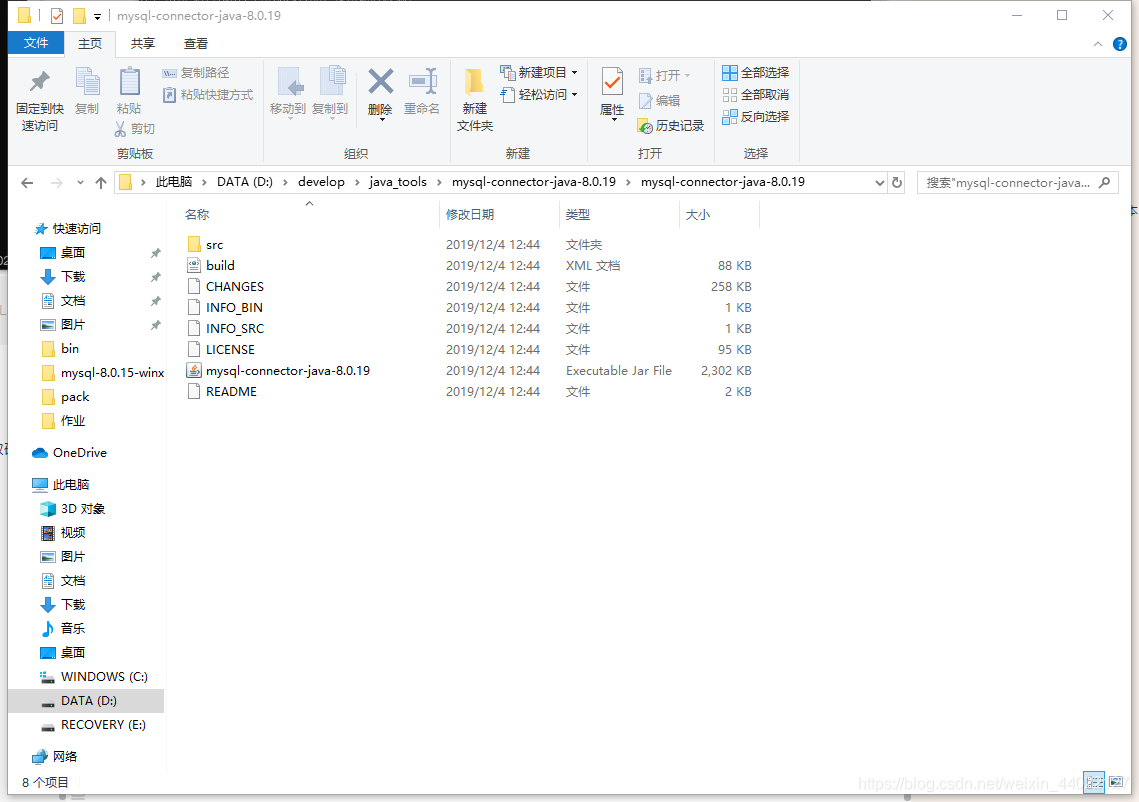Open the File (文件) tab
Screen dimensions: 1139x802
(36, 44)
